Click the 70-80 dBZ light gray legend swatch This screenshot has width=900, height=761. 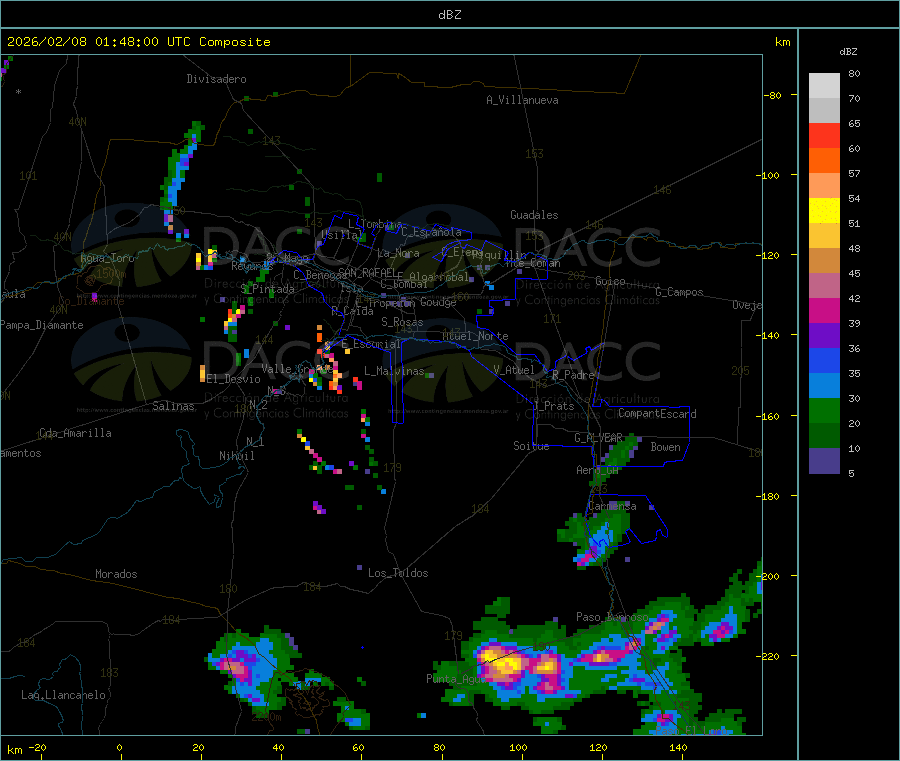tap(824, 86)
